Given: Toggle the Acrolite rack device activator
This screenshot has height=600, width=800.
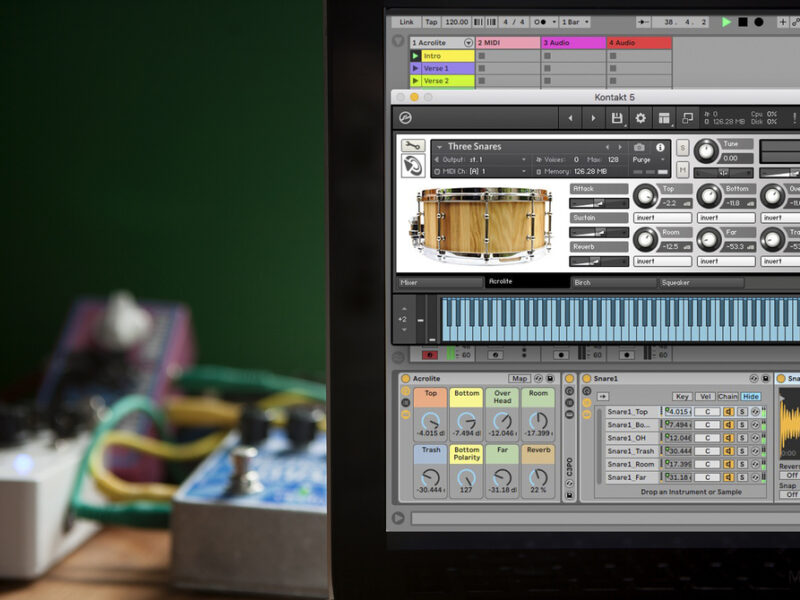Looking at the screenshot, I should (405, 379).
